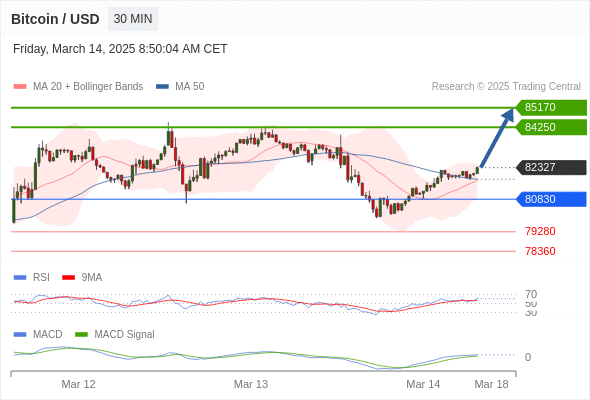The height and width of the screenshot is (400, 590).
Task: Click the red 9MA legend swatch
Action: [x=68, y=278]
